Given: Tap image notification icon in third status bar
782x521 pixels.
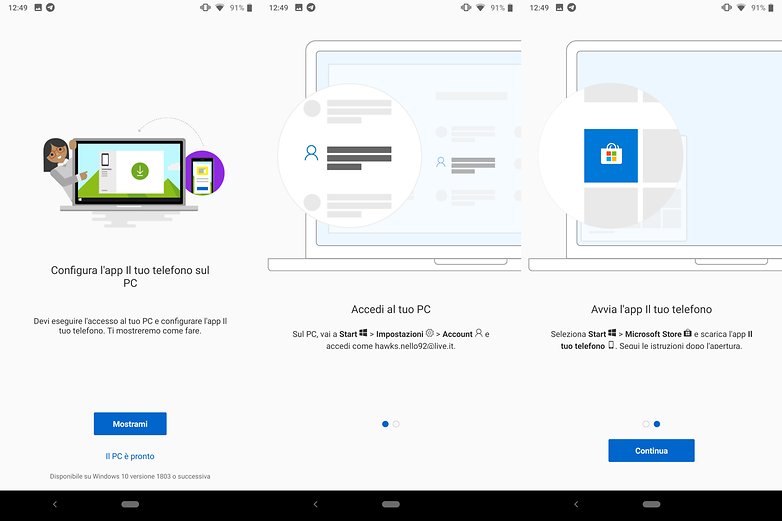Looking at the screenshot, I should click(559, 7).
